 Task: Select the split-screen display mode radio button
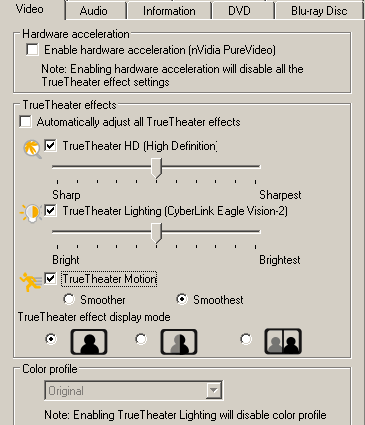(141, 339)
